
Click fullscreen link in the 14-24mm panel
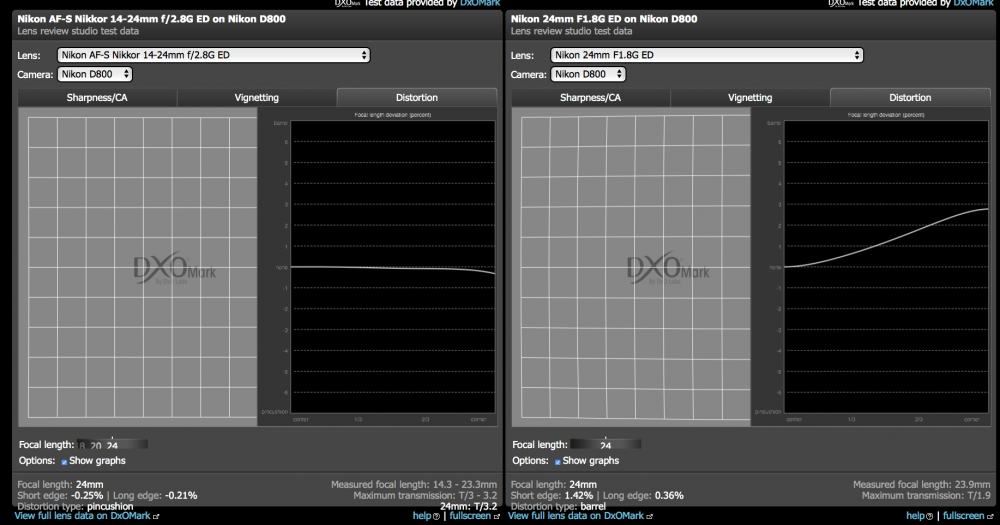click(x=474, y=515)
